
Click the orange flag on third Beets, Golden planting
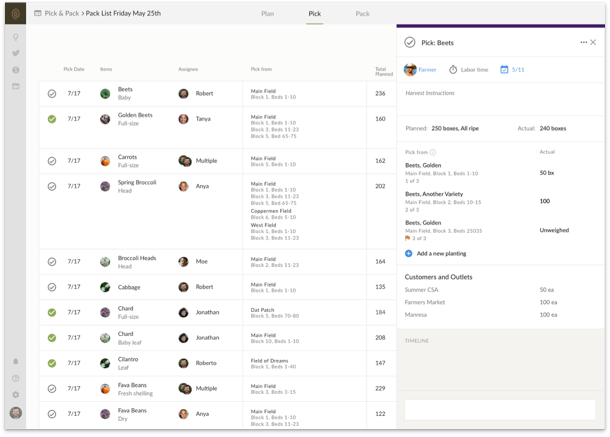click(x=408, y=238)
